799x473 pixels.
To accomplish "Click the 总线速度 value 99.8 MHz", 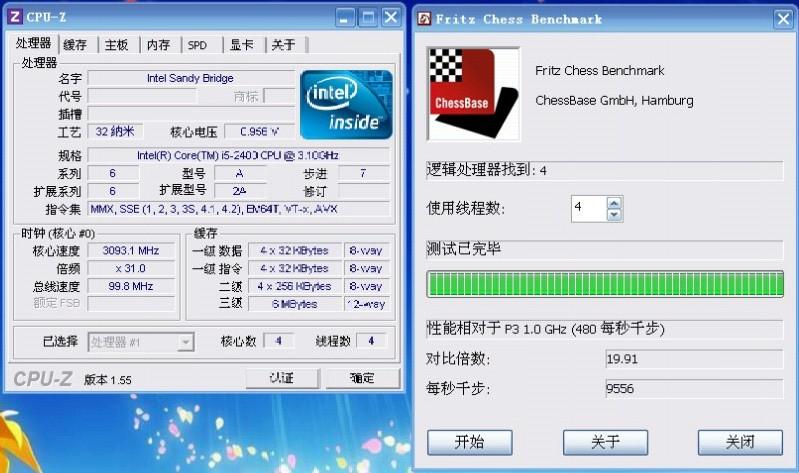I will coord(131,286).
